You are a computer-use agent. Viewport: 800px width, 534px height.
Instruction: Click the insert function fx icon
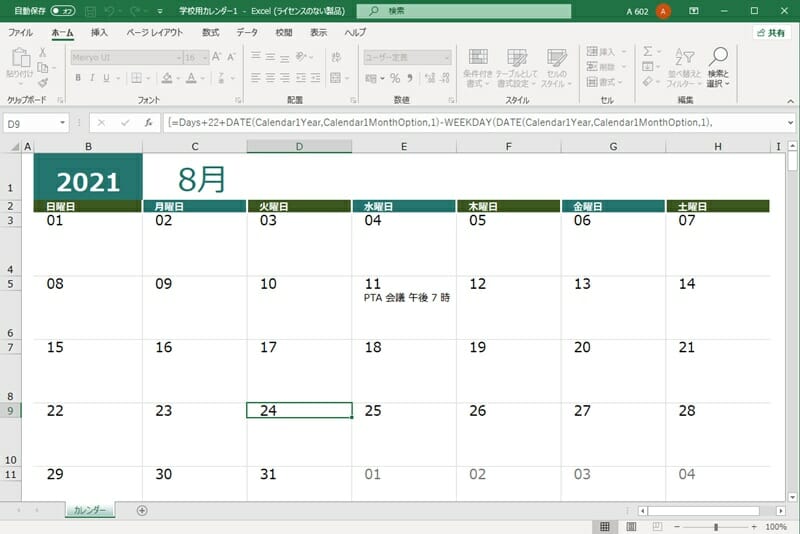point(149,123)
